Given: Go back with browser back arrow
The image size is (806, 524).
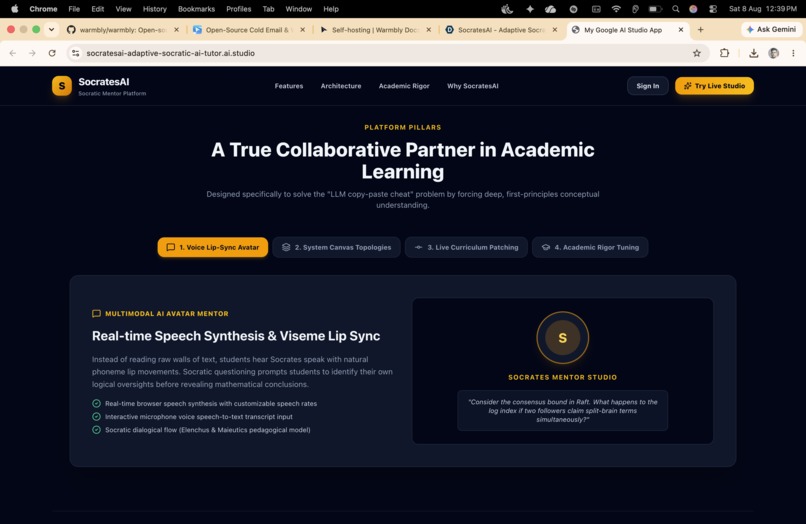Looking at the screenshot, I should pyautogui.click(x=13, y=53).
